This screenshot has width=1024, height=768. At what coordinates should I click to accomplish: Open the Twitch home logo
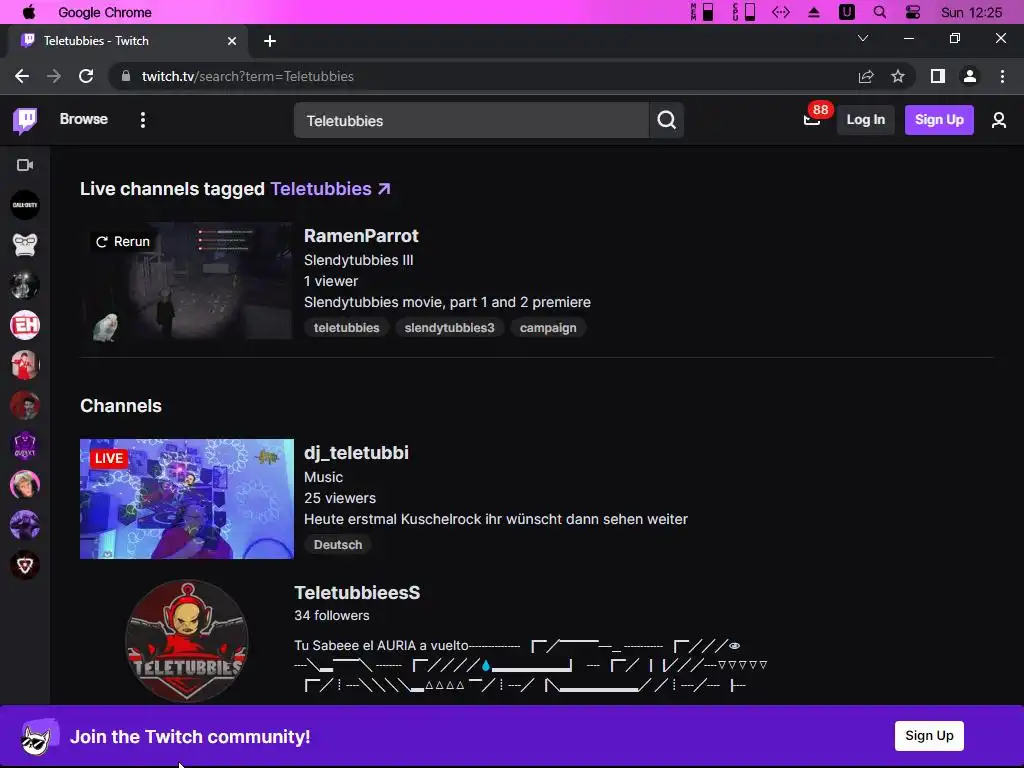pyautogui.click(x=25, y=120)
